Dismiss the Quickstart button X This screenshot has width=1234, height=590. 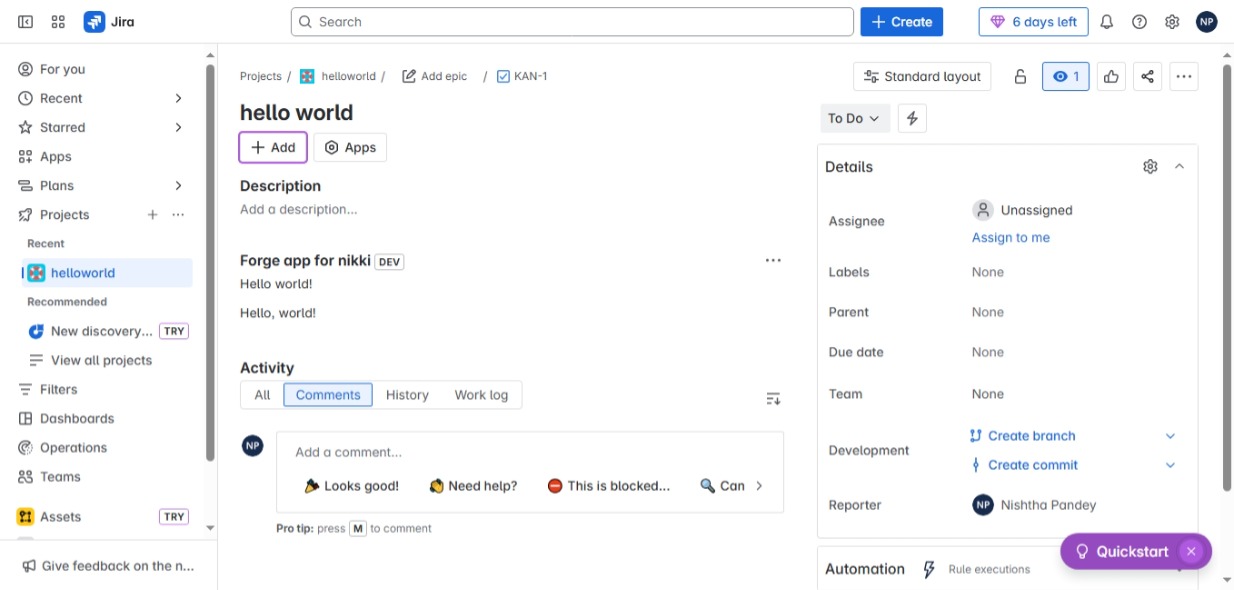tap(1191, 552)
